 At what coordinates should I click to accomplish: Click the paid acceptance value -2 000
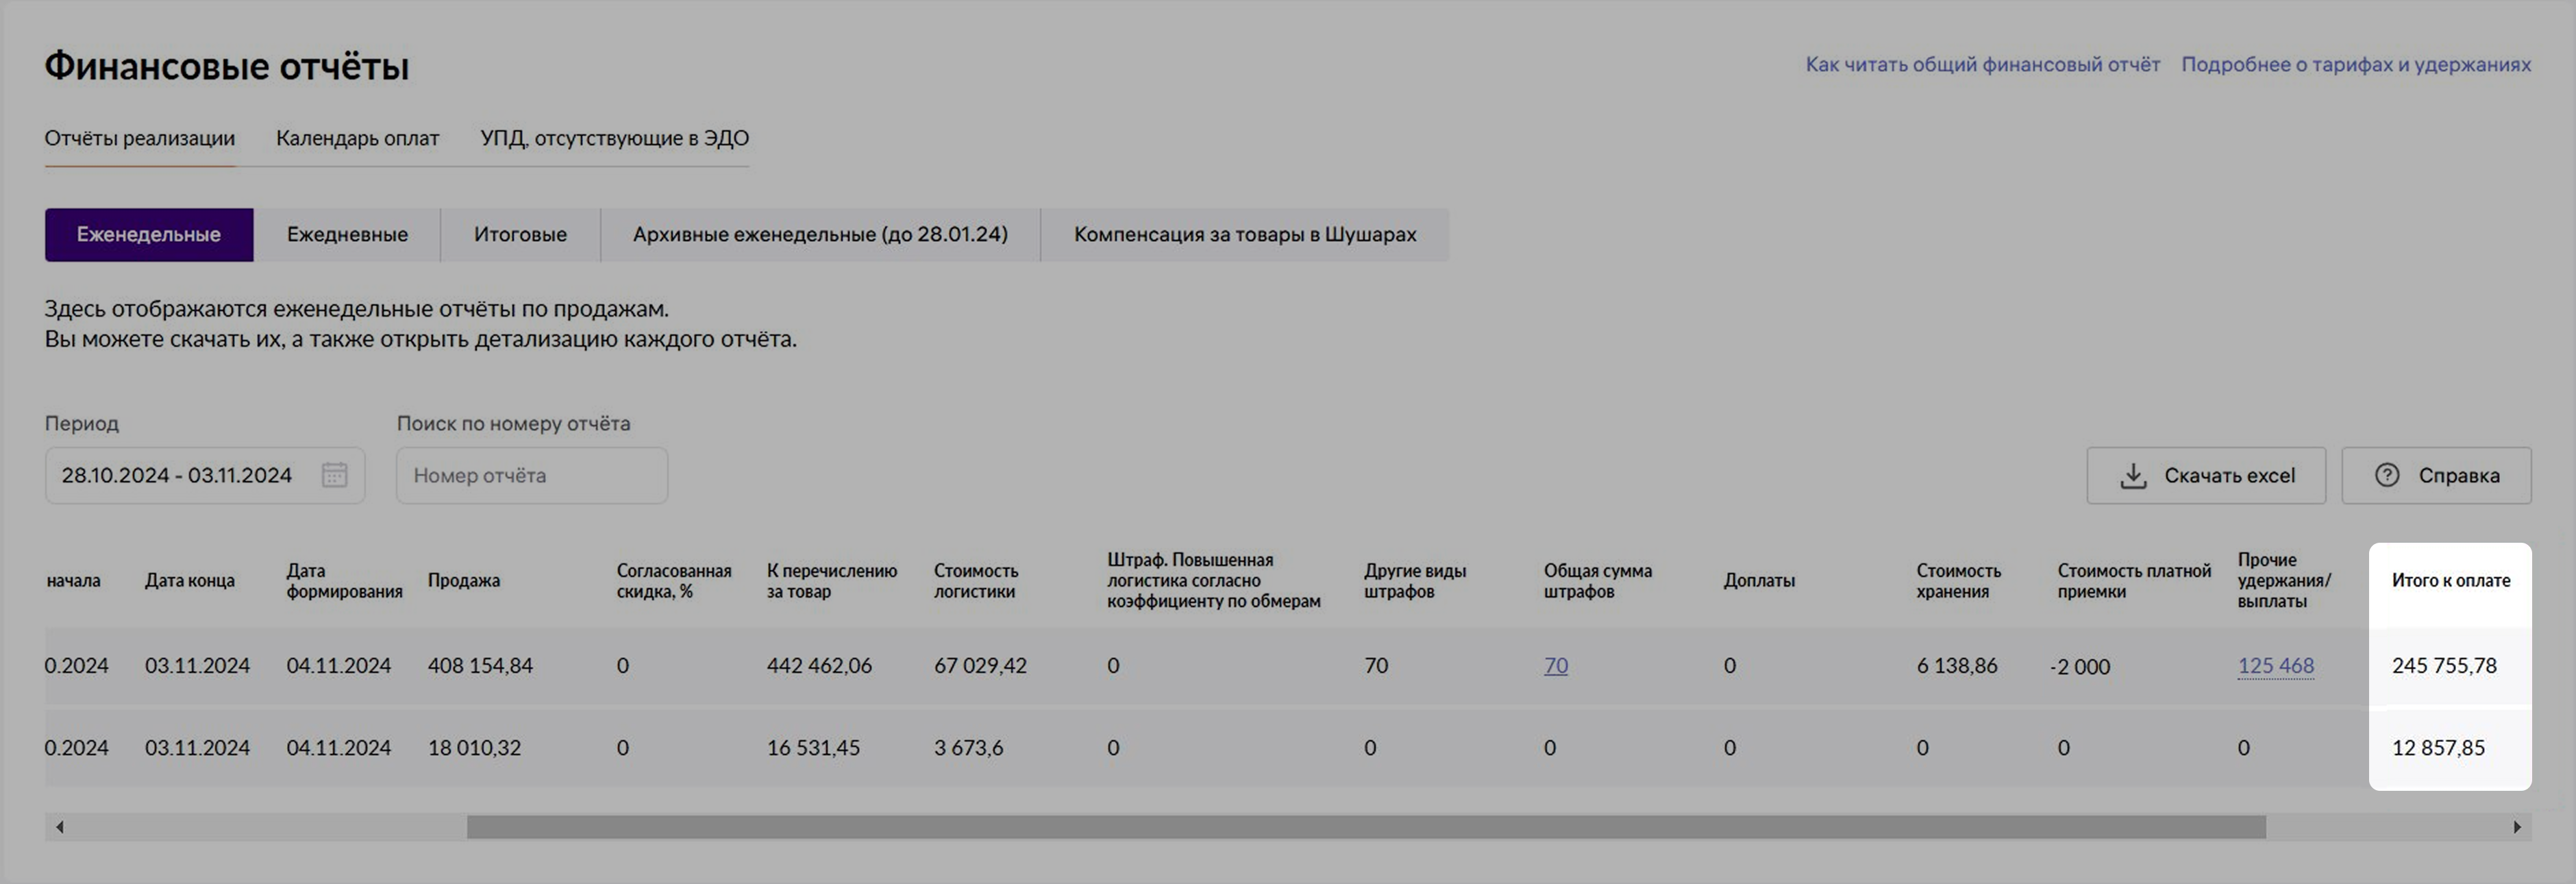pyautogui.click(x=2080, y=667)
